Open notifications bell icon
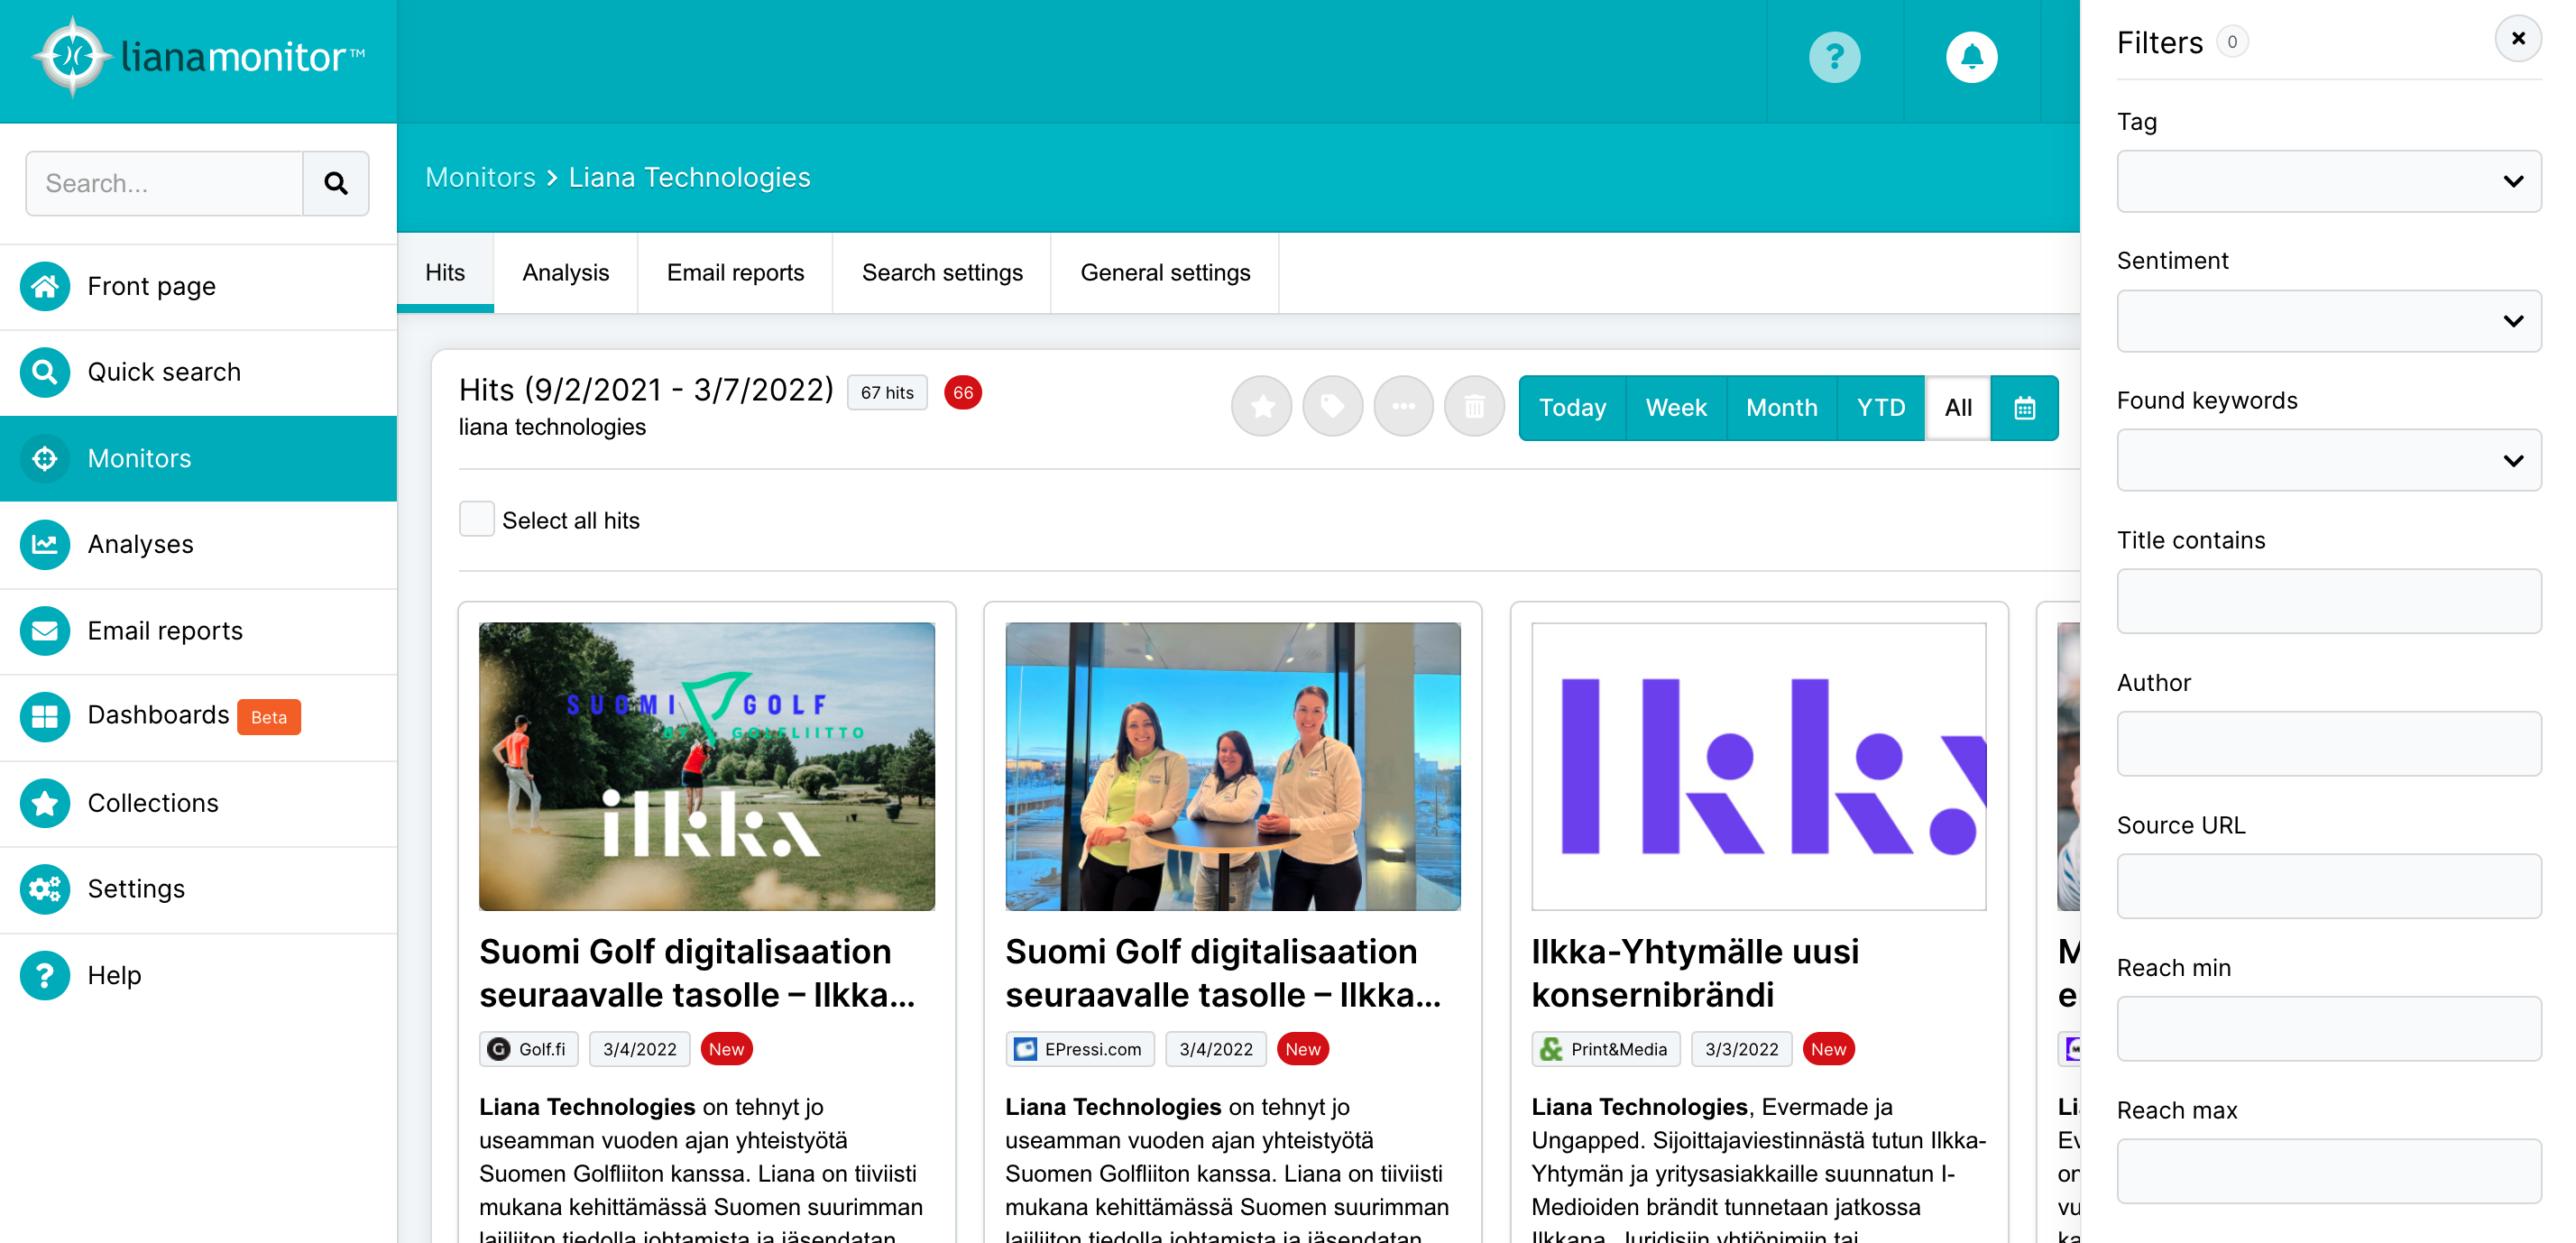This screenshot has width=2576, height=1243. click(1971, 58)
